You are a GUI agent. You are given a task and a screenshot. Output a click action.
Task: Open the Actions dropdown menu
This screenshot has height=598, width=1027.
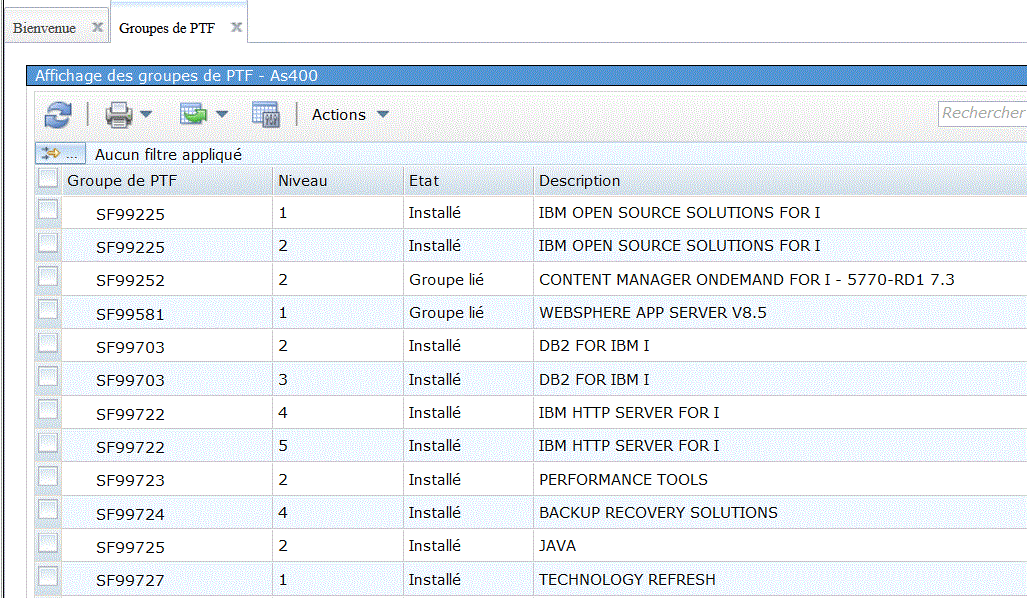pos(350,115)
